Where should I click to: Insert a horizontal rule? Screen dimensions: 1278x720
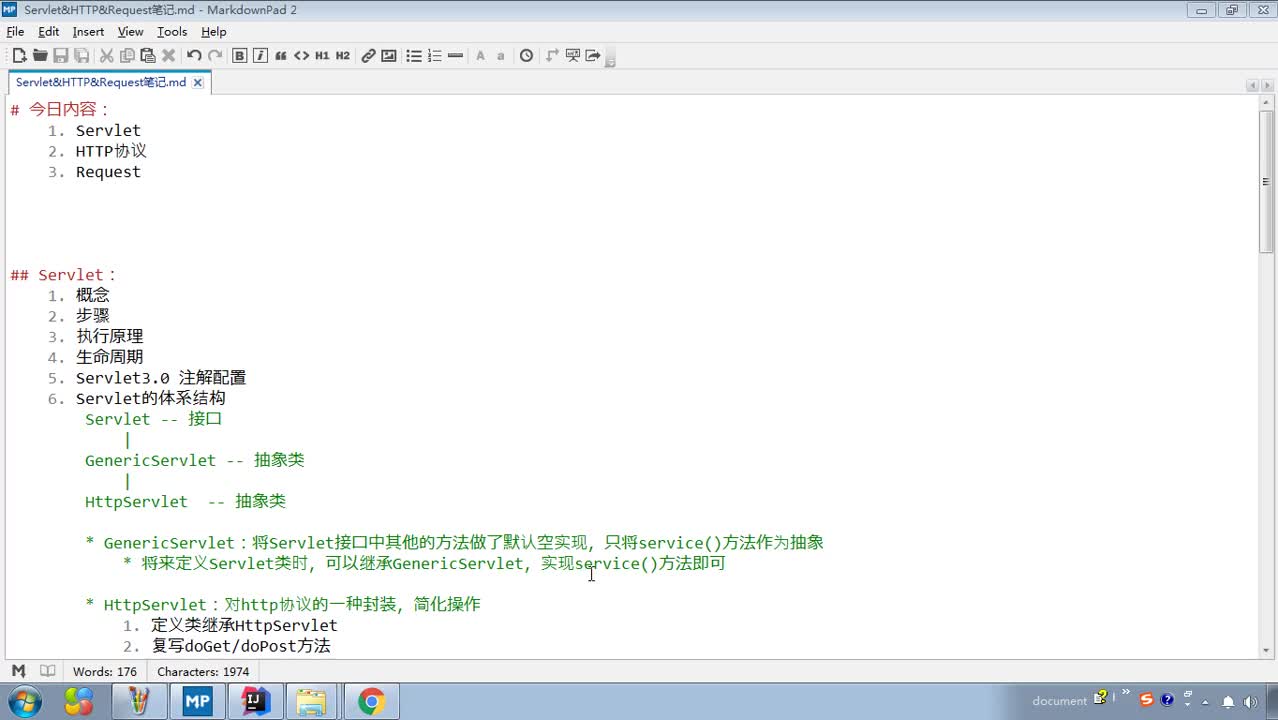coord(456,56)
